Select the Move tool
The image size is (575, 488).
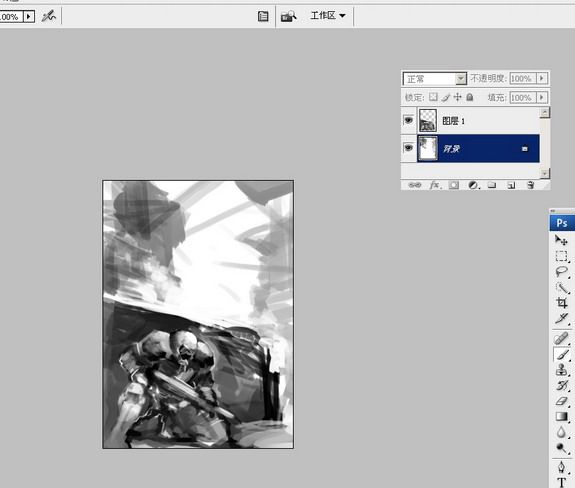pos(561,240)
